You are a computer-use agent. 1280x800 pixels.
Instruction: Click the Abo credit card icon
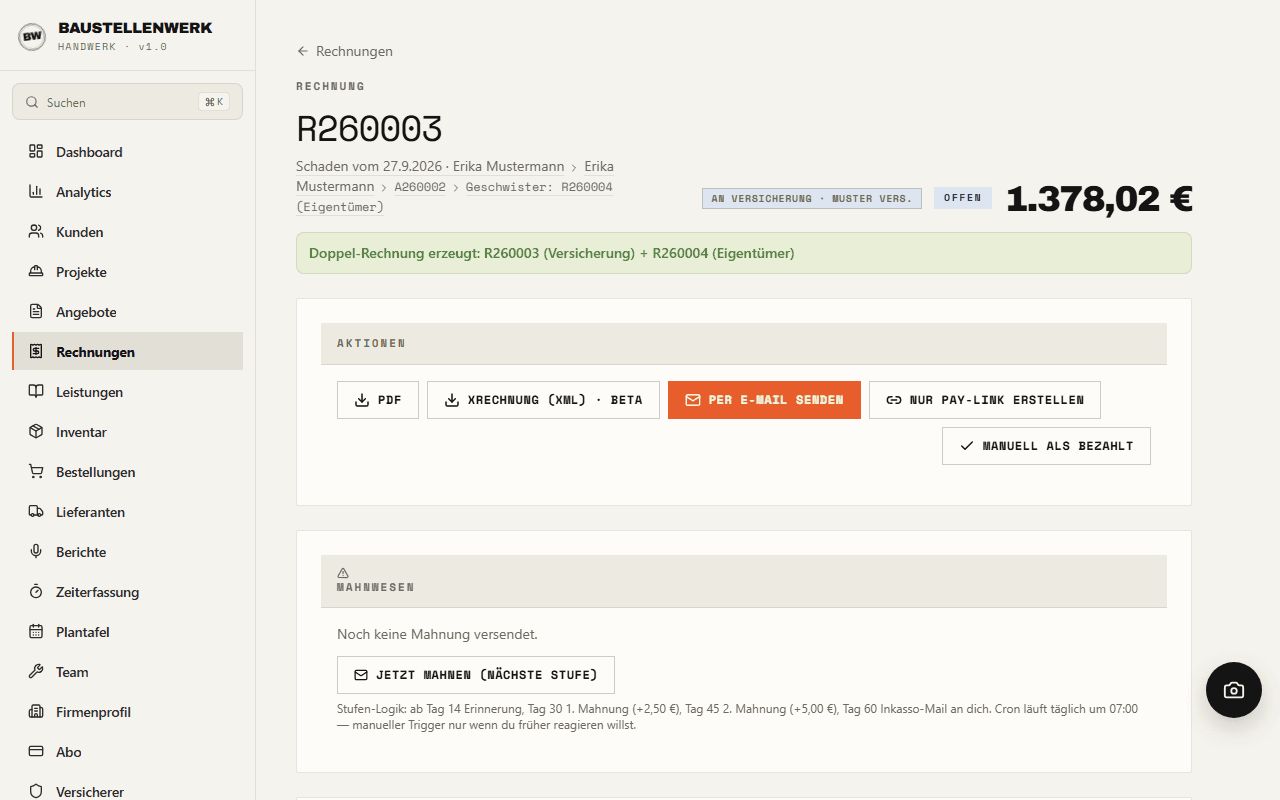[36, 752]
